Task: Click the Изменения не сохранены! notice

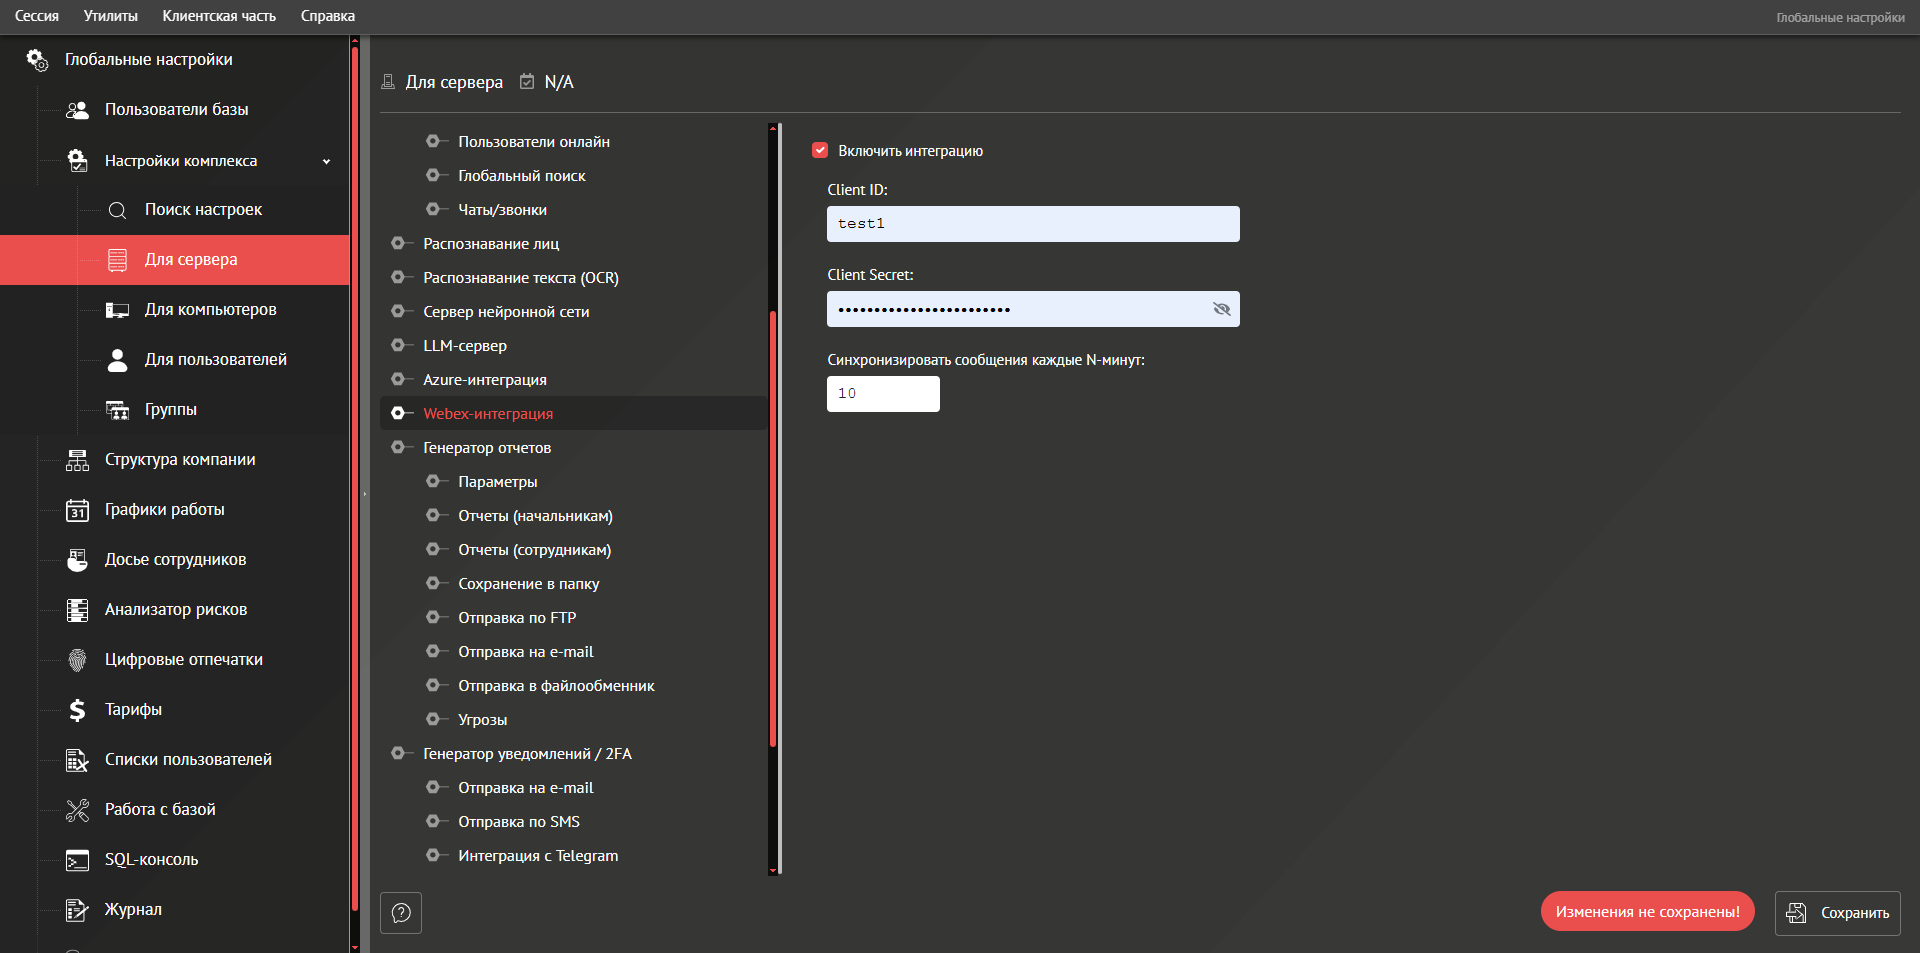Action: pyautogui.click(x=1647, y=912)
